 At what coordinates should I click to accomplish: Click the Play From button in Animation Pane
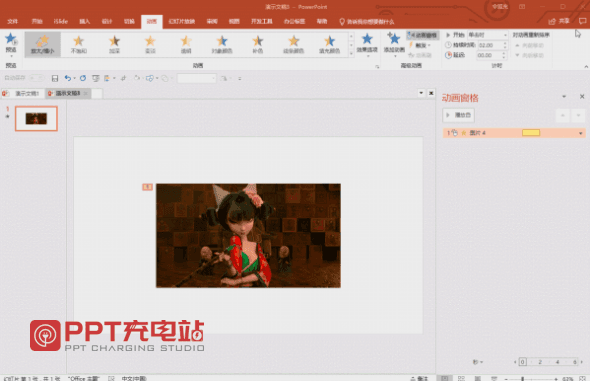[x=458, y=115]
